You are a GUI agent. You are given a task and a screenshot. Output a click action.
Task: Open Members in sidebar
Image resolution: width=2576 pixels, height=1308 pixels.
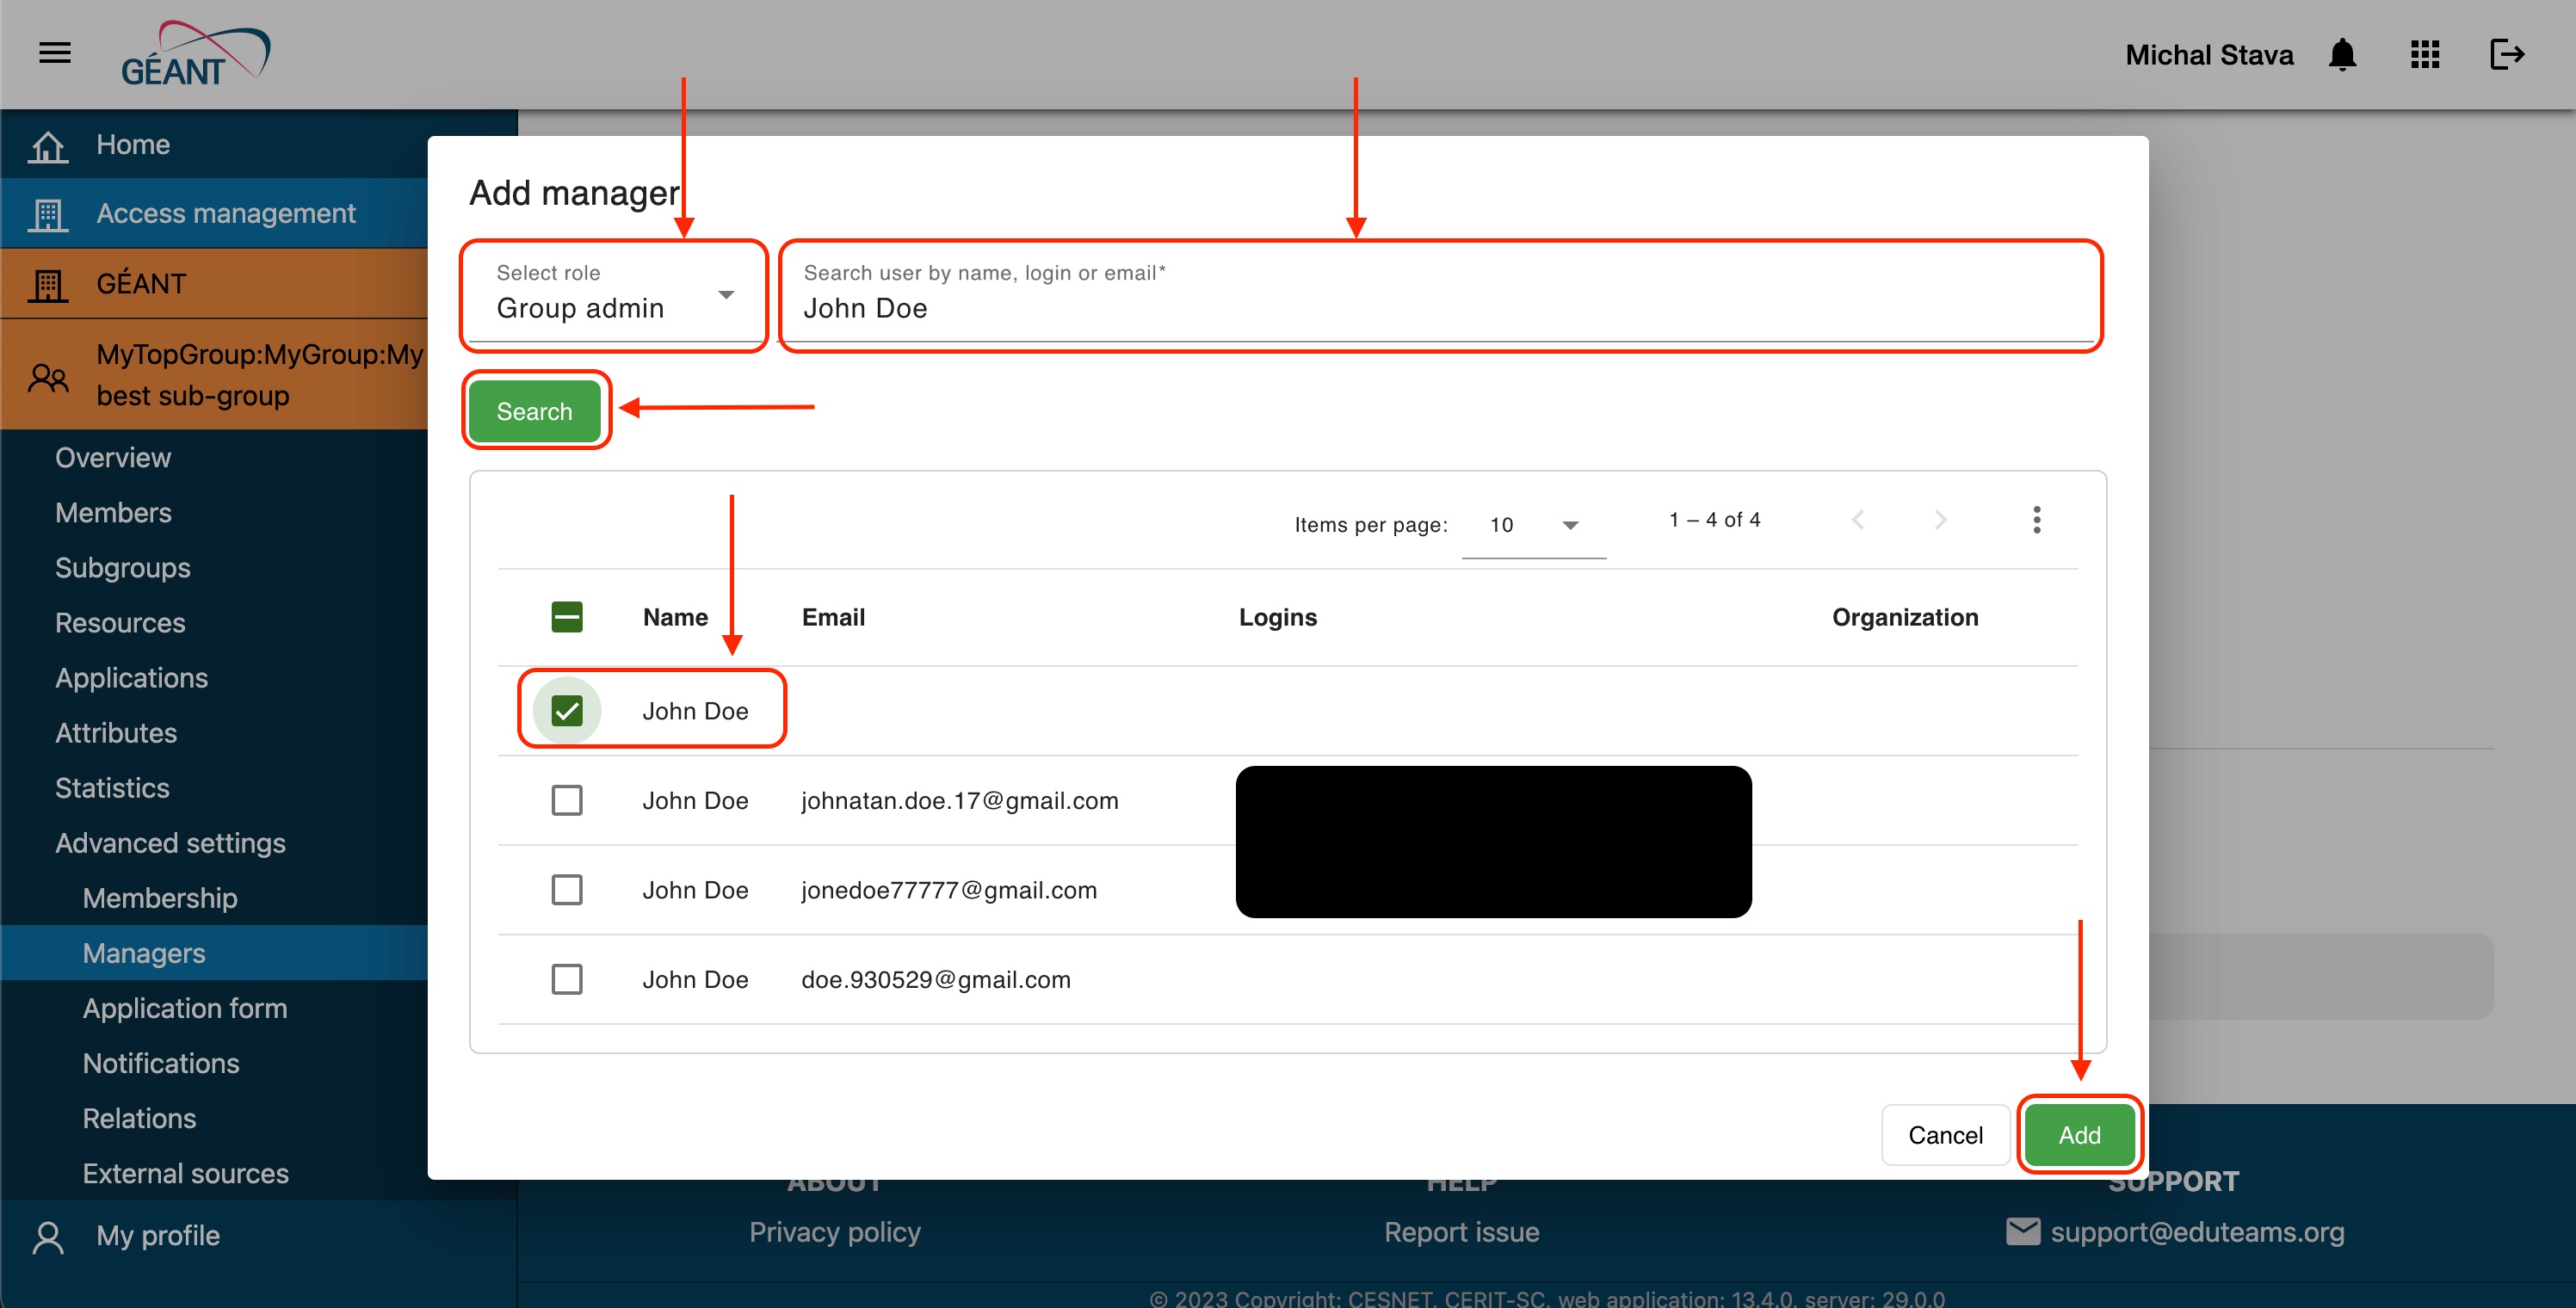(113, 513)
